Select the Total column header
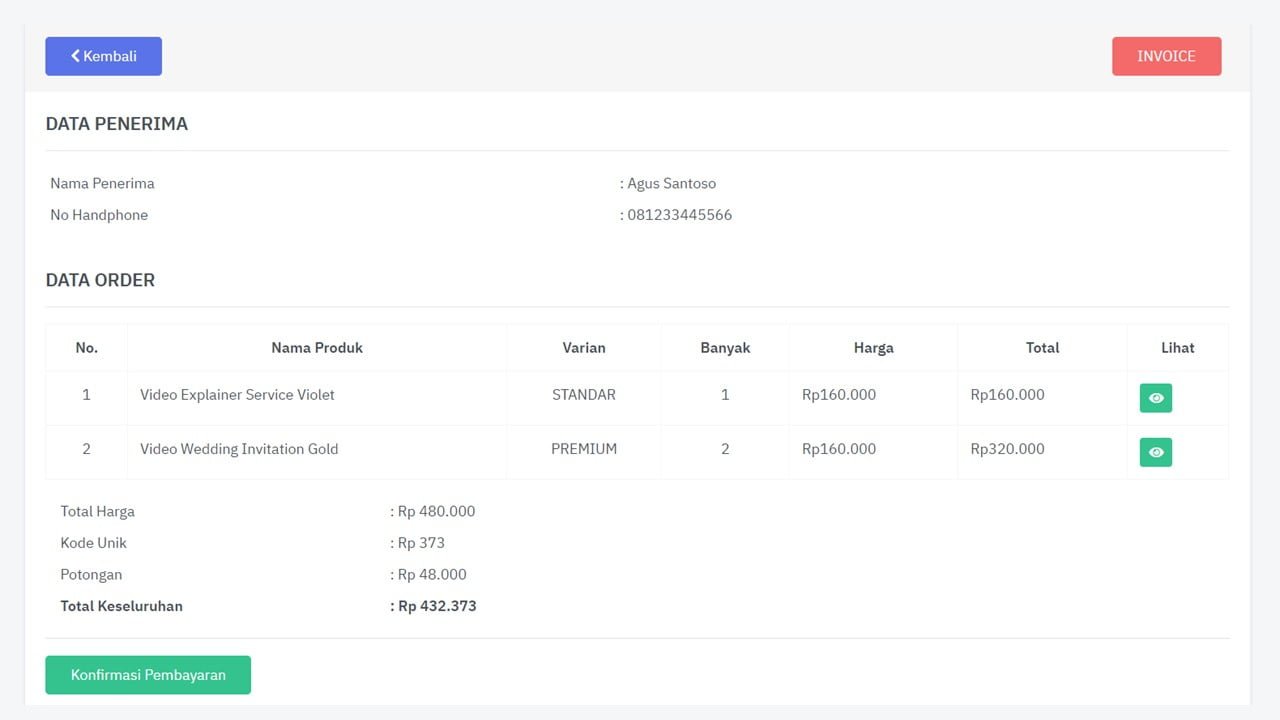The height and width of the screenshot is (720, 1280). (1042, 348)
